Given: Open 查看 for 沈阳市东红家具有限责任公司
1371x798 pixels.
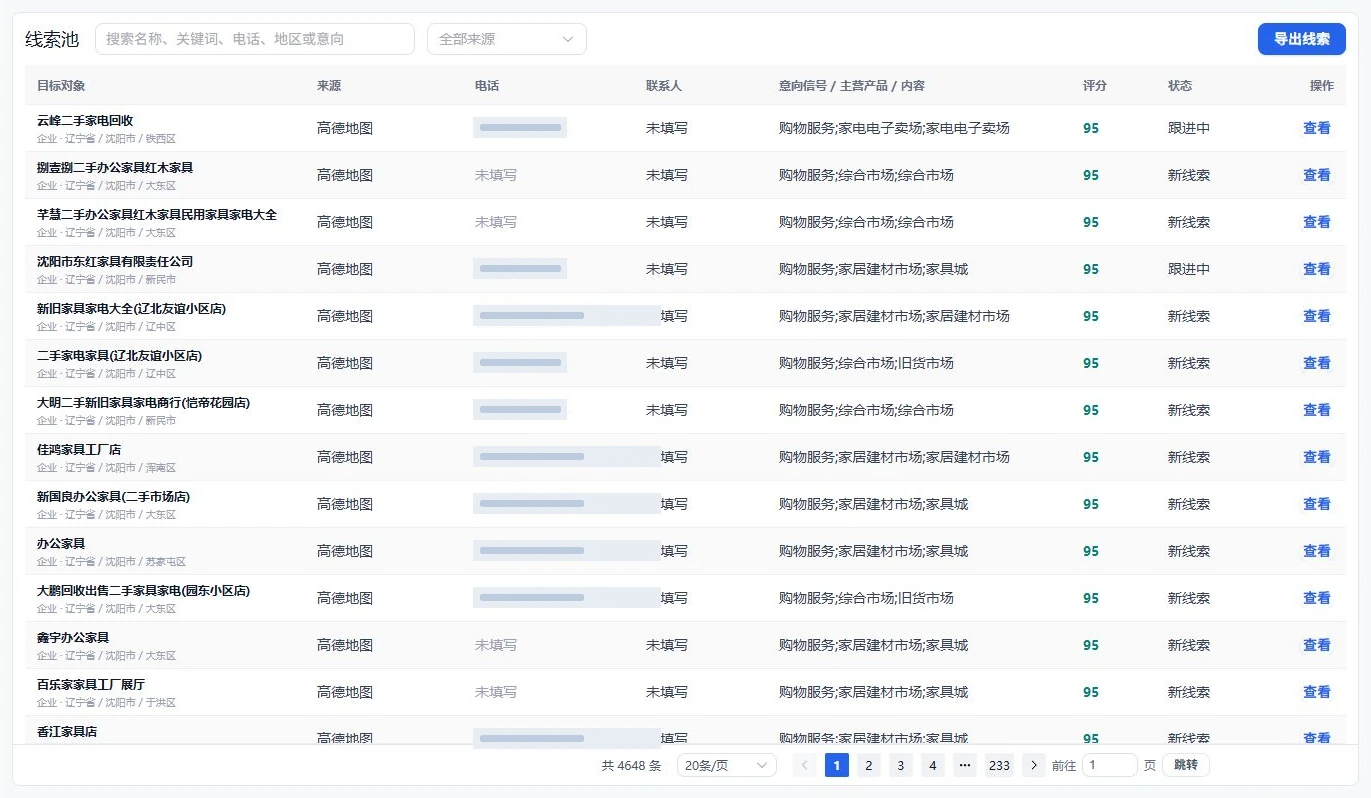Looking at the screenshot, I should tap(1317, 269).
